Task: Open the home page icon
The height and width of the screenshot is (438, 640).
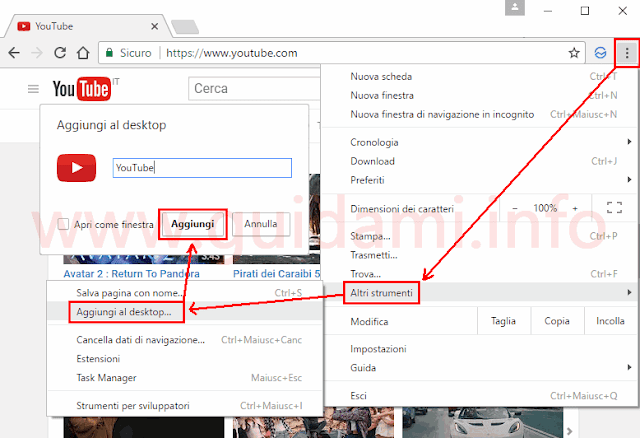Action: (83, 53)
